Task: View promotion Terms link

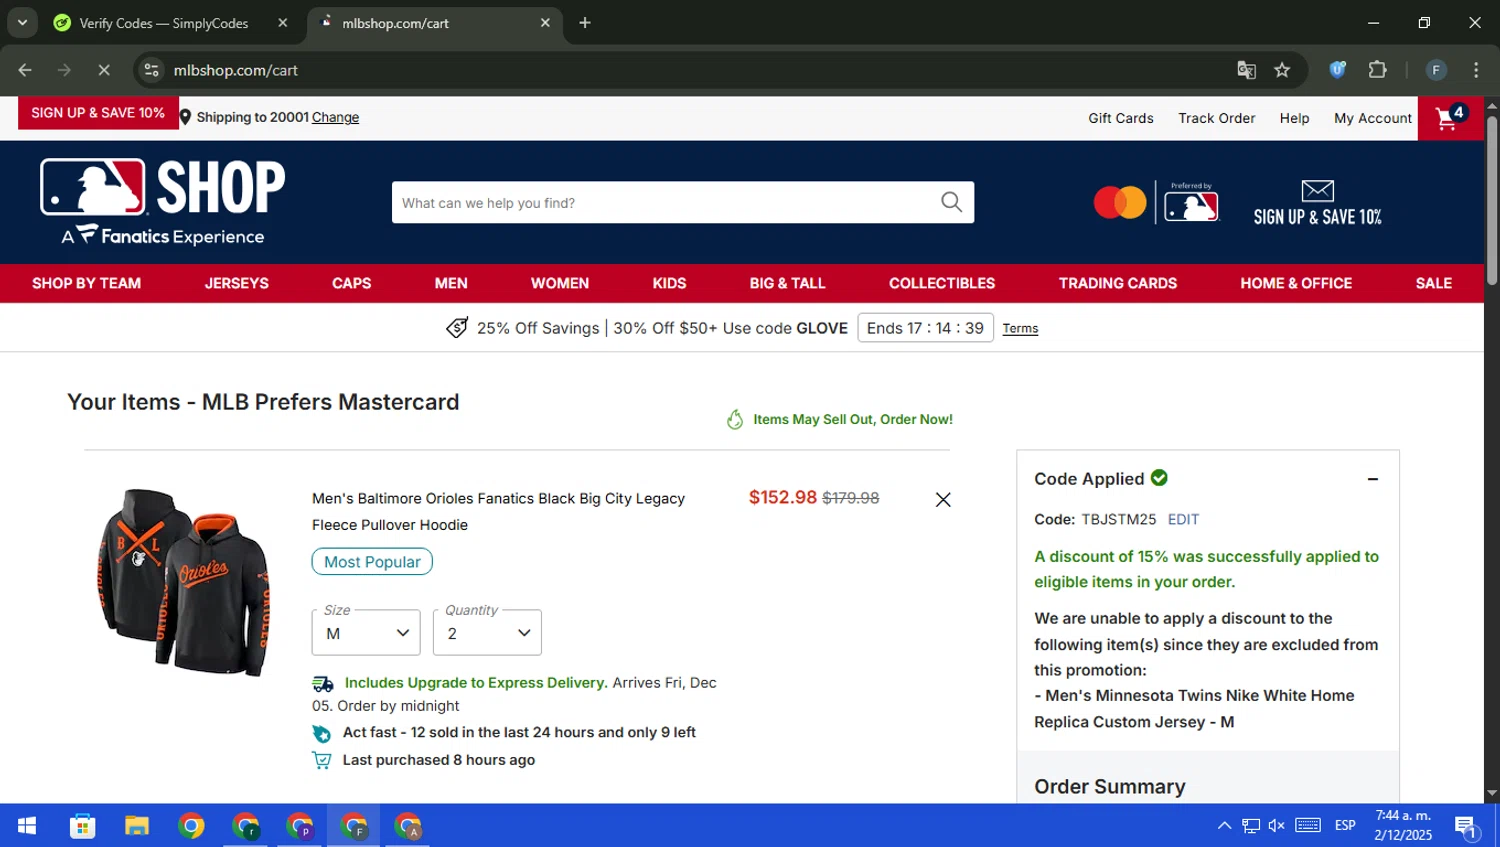Action: tap(1020, 328)
